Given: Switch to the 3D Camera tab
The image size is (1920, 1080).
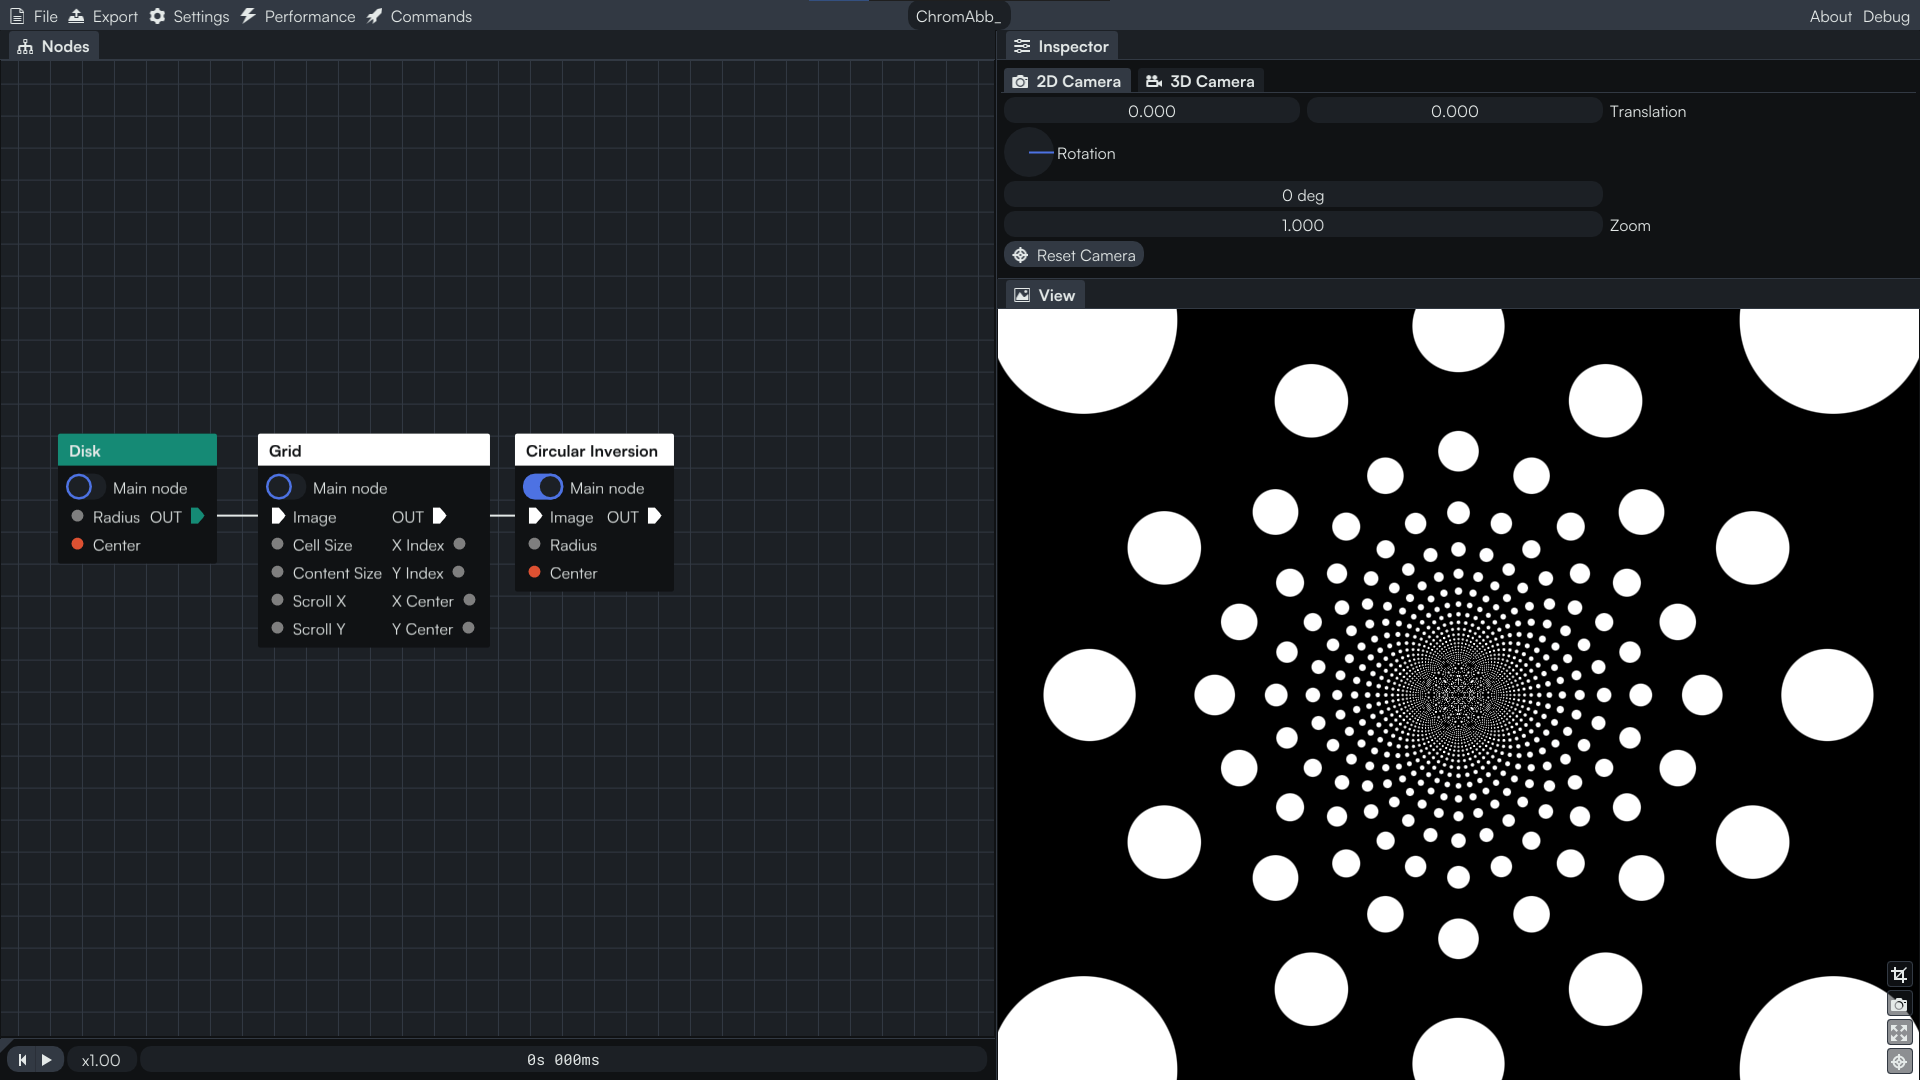Looking at the screenshot, I should point(1200,81).
